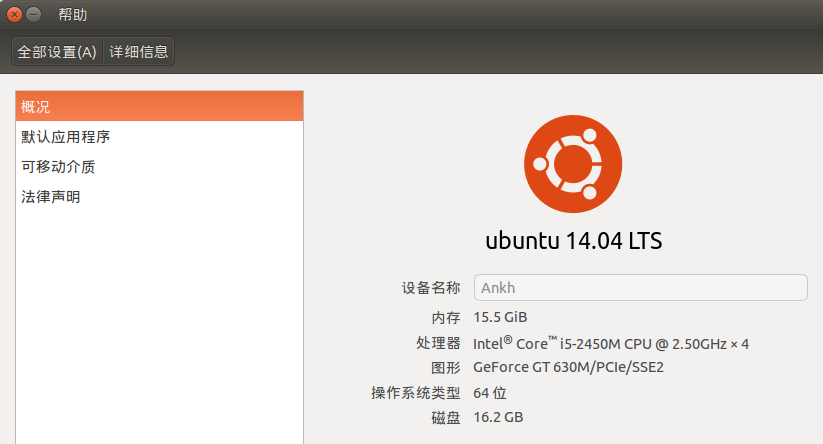Open 可移动介质 section

click(x=160, y=167)
